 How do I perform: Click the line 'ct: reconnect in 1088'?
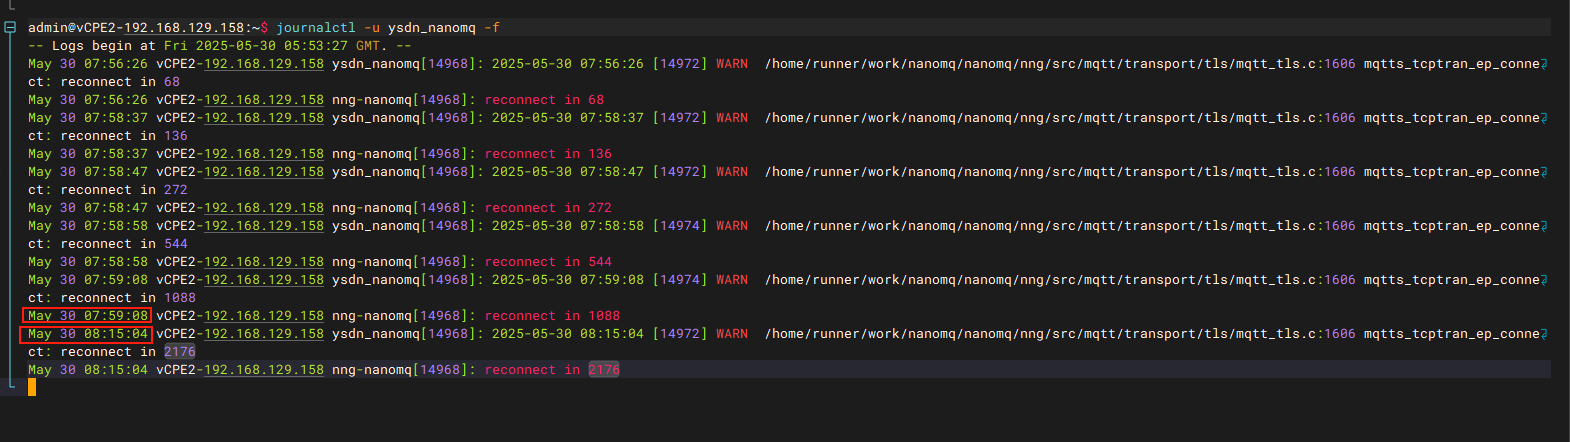tap(112, 298)
